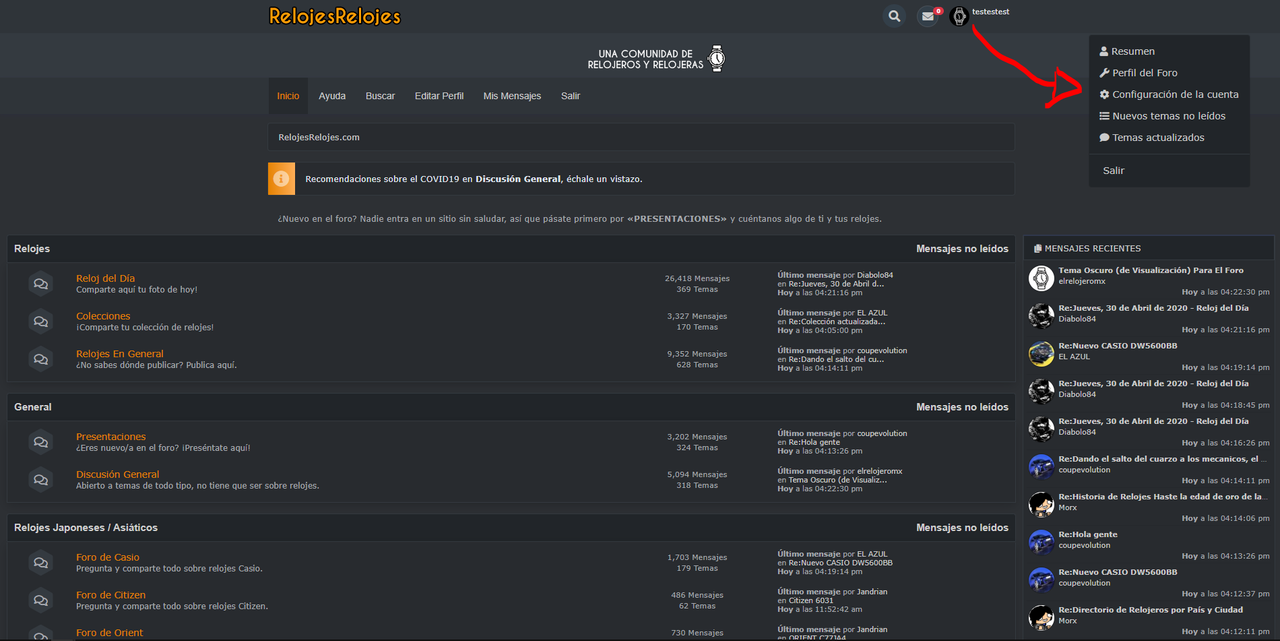Click the RelojesRelojes site logo
The image size is (1280, 641).
click(x=335, y=16)
